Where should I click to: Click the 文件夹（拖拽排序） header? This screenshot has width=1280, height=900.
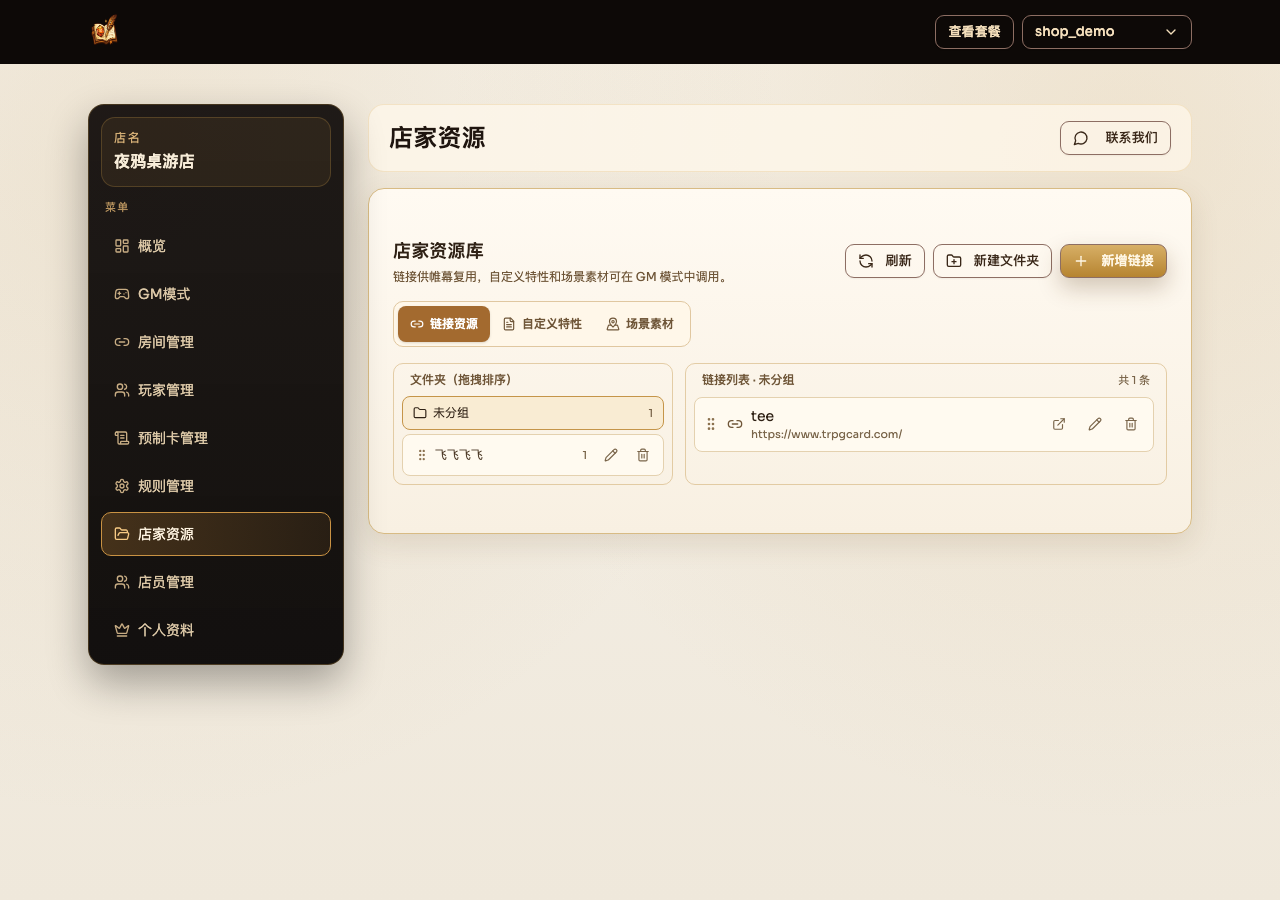coord(461,380)
